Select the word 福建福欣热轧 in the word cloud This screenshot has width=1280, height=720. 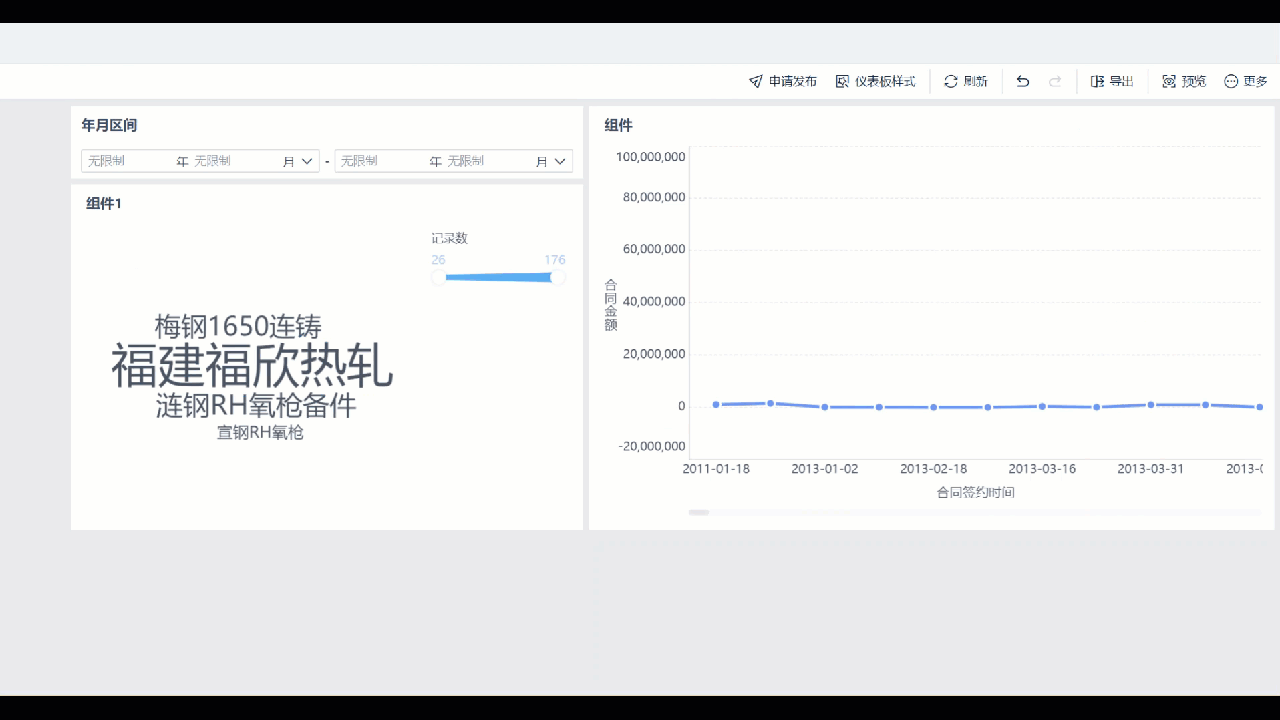252,366
